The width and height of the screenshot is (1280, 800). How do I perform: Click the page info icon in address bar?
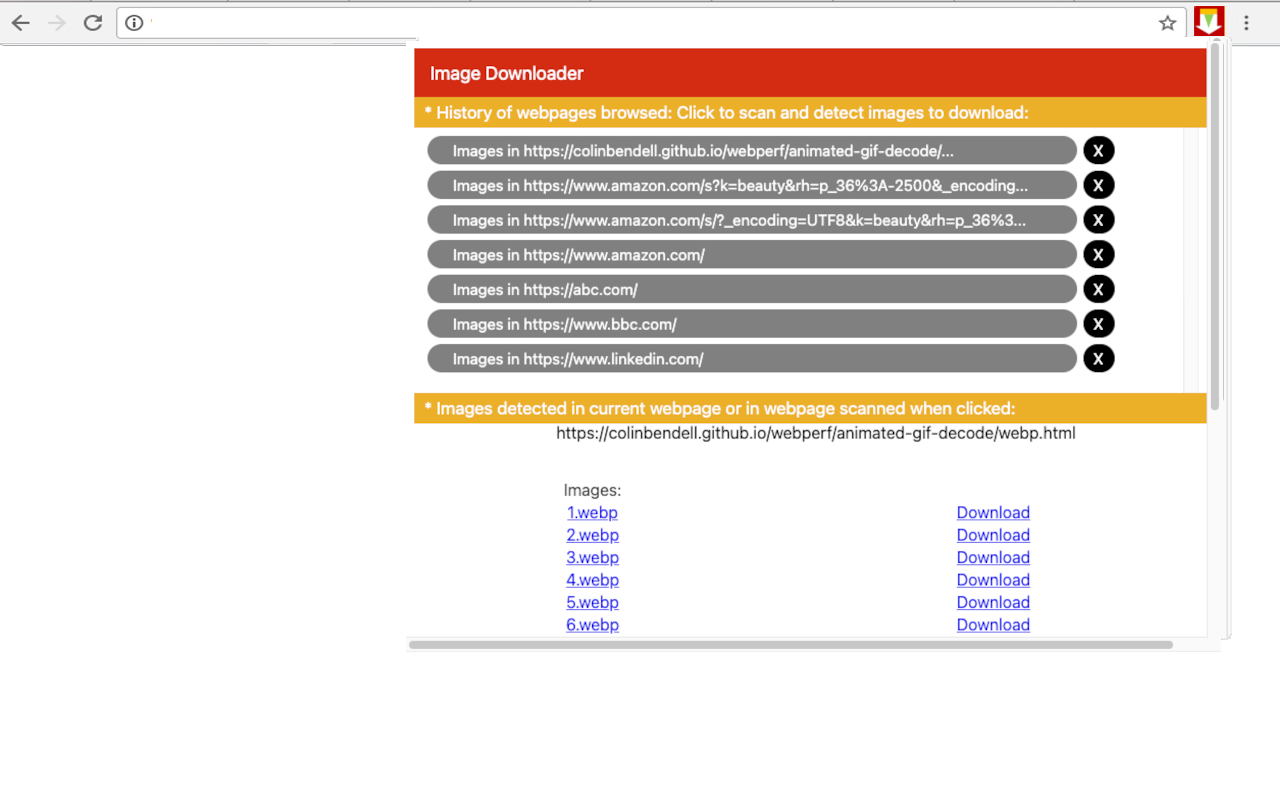134,22
